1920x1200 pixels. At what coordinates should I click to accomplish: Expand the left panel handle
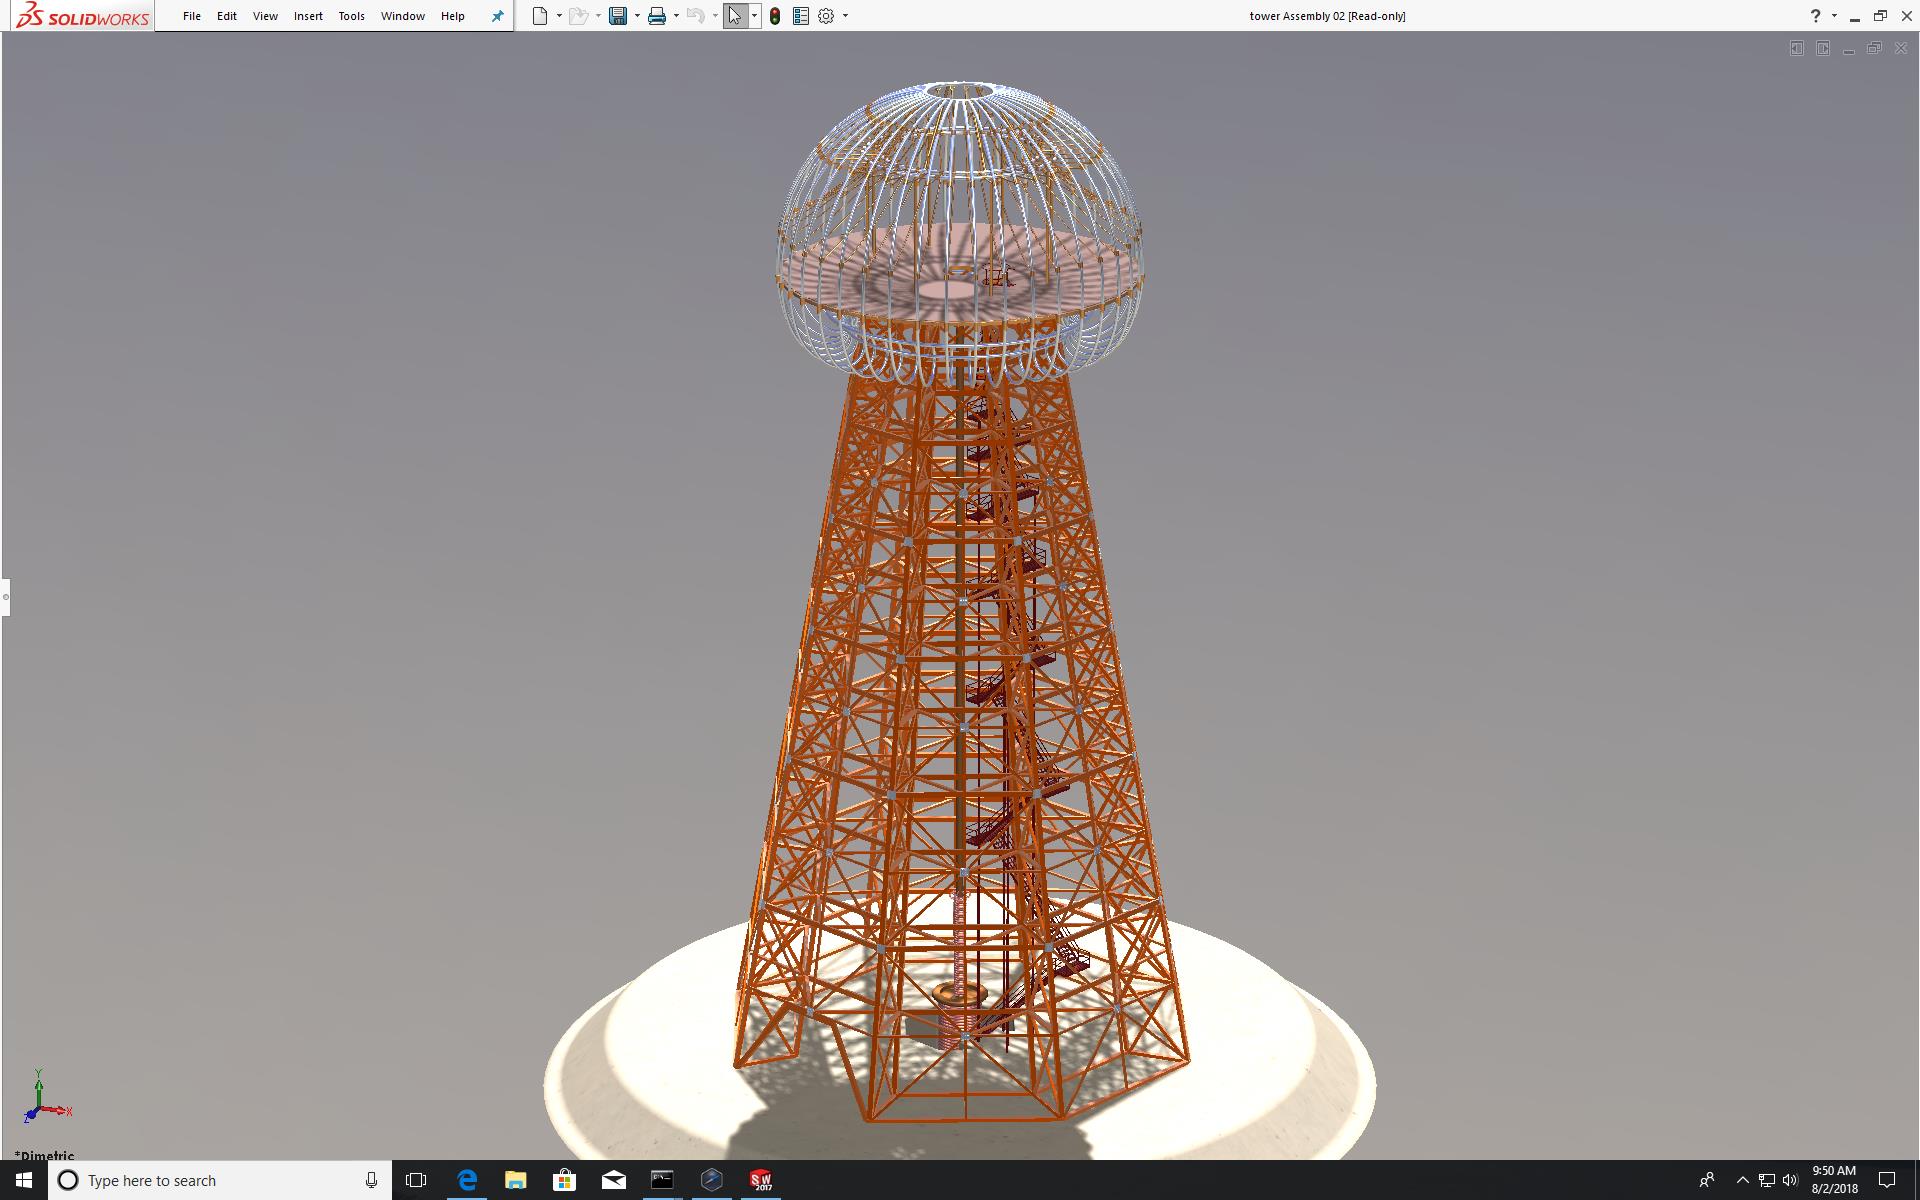pyautogui.click(x=5, y=597)
